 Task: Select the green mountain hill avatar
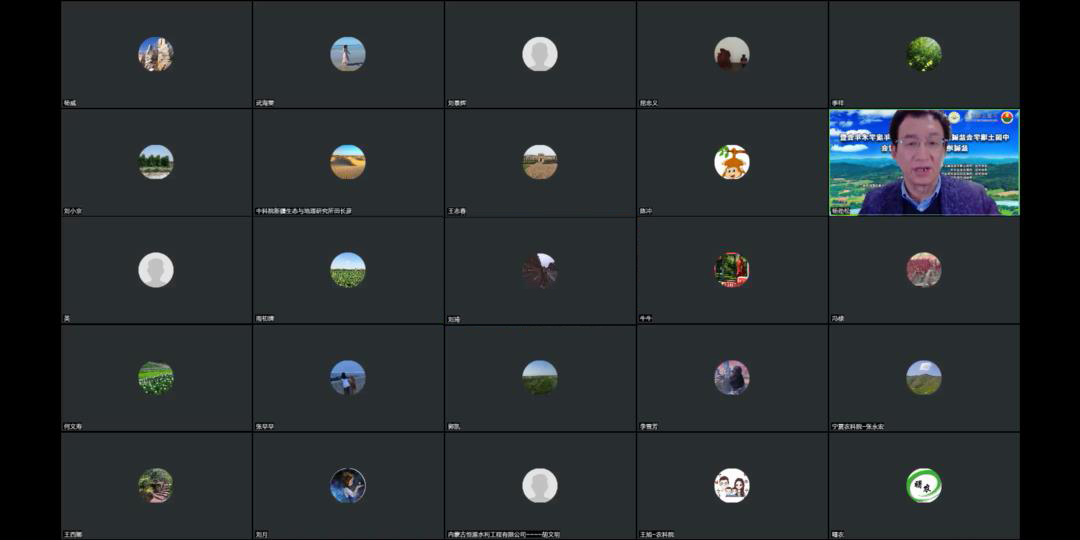point(924,377)
